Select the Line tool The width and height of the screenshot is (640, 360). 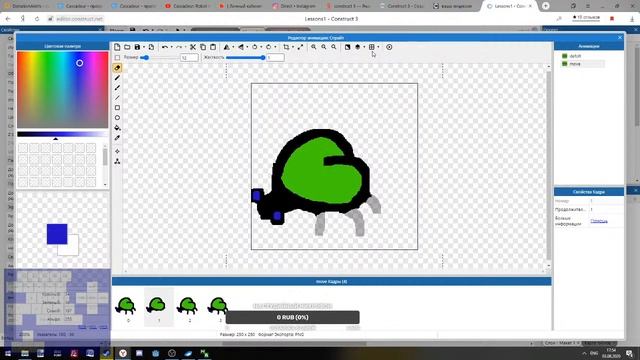tap(117, 98)
